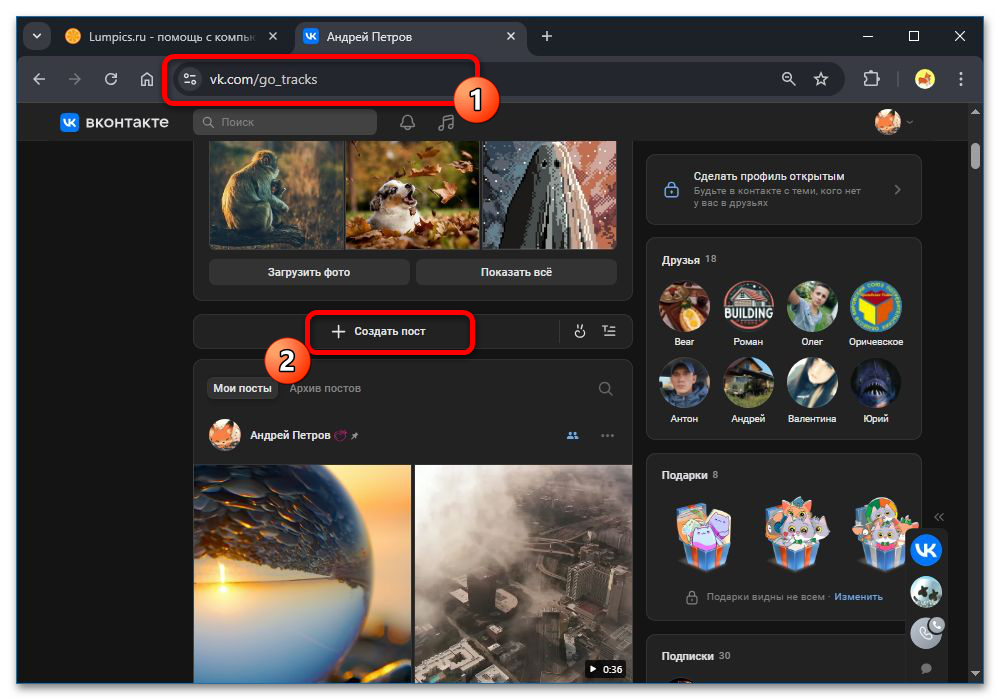1000x700 pixels.
Task: Switch to the Мои посты tab
Action: point(242,388)
